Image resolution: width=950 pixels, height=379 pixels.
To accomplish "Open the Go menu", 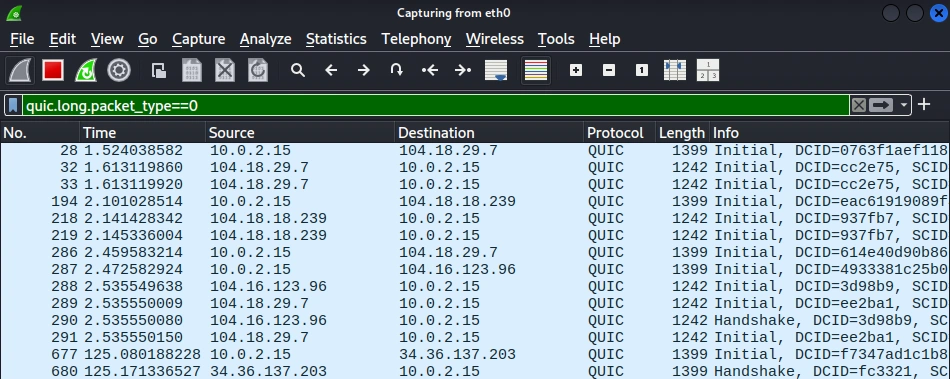I will click(x=147, y=39).
